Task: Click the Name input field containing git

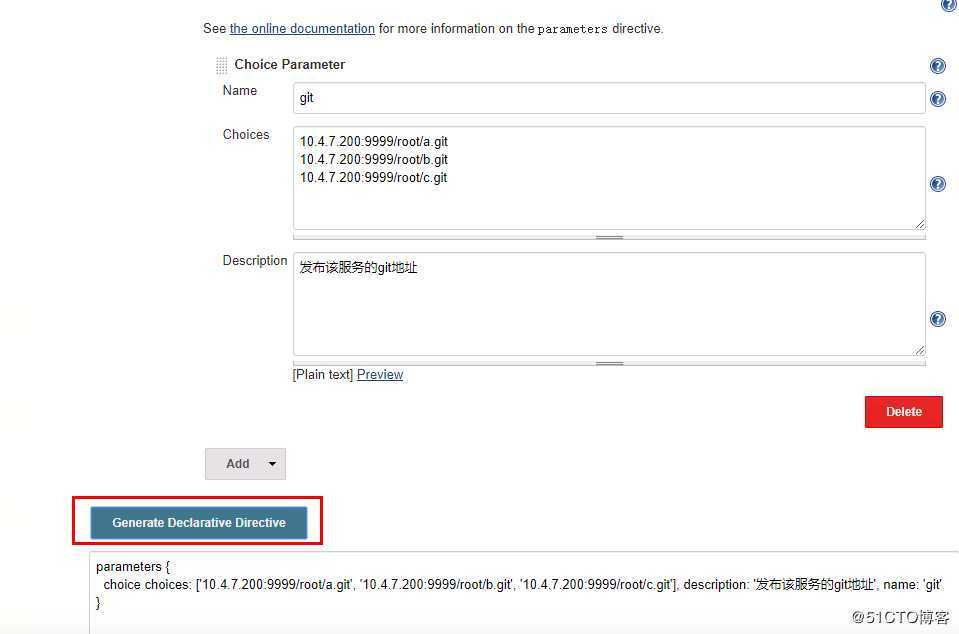Action: 609,98
